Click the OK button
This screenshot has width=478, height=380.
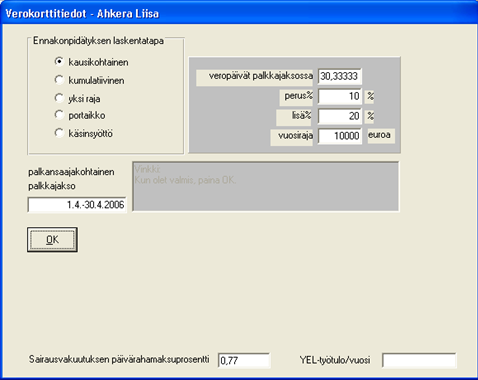coord(52,240)
